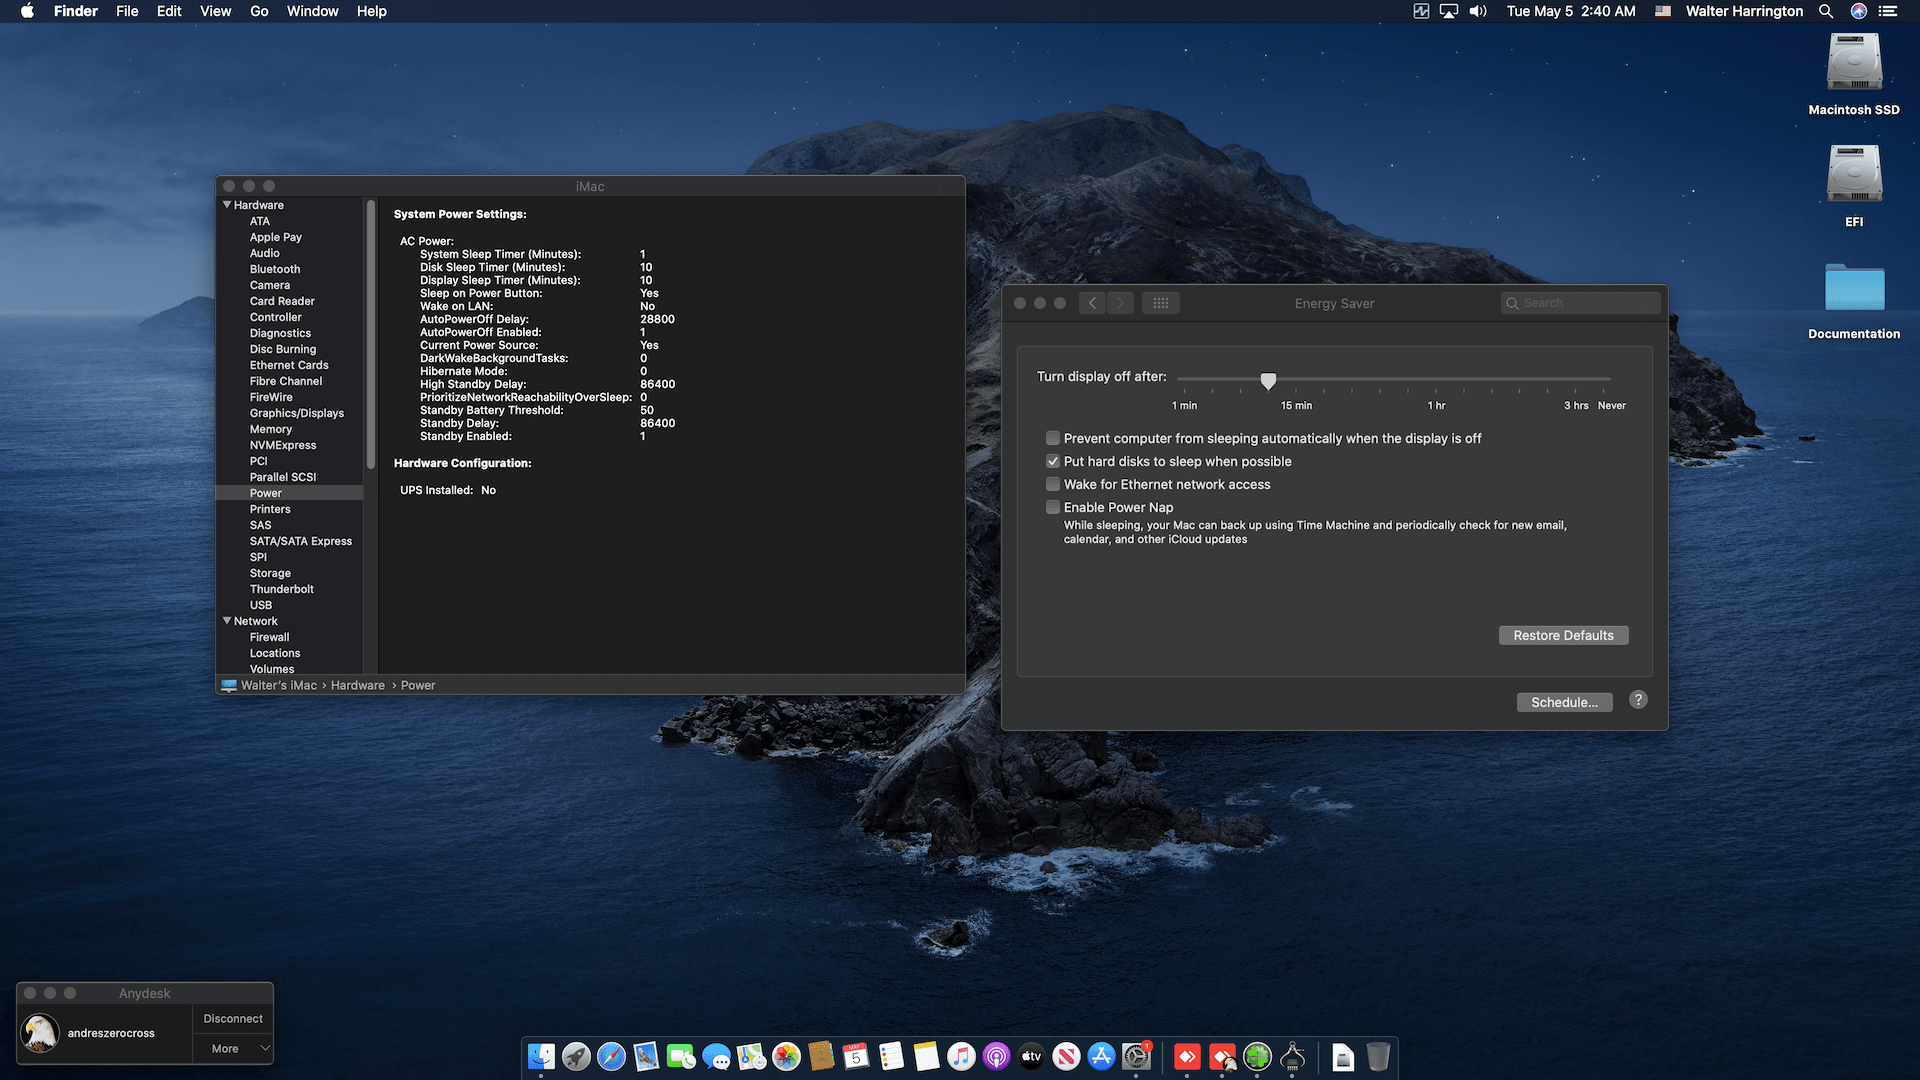Open the Window menu
Screen dimensions: 1920x1080
coord(312,11)
